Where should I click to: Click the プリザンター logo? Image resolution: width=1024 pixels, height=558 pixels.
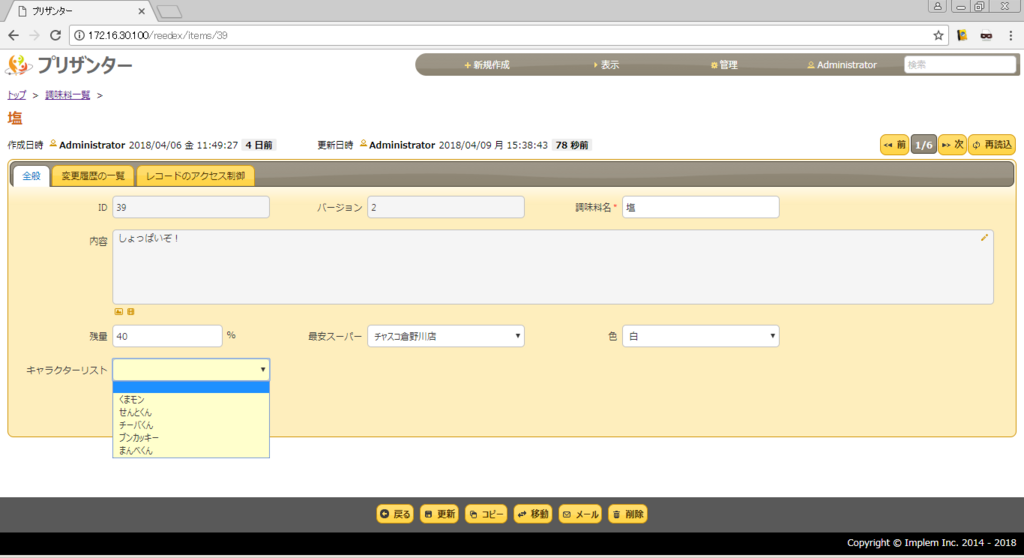coord(69,65)
